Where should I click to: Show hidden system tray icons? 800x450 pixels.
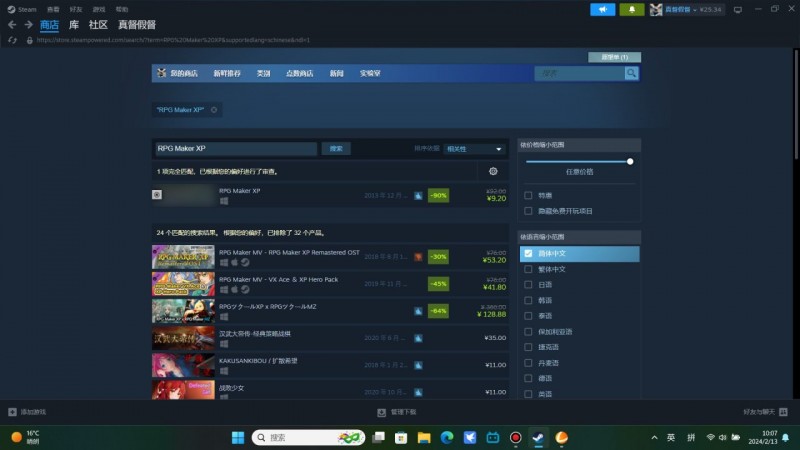pyautogui.click(x=654, y=437)
